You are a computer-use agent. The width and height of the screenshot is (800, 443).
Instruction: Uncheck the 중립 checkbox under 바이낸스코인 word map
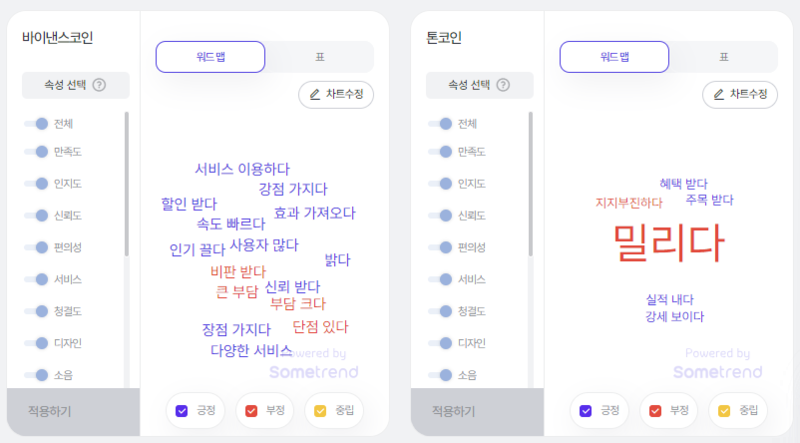[320, 411]
